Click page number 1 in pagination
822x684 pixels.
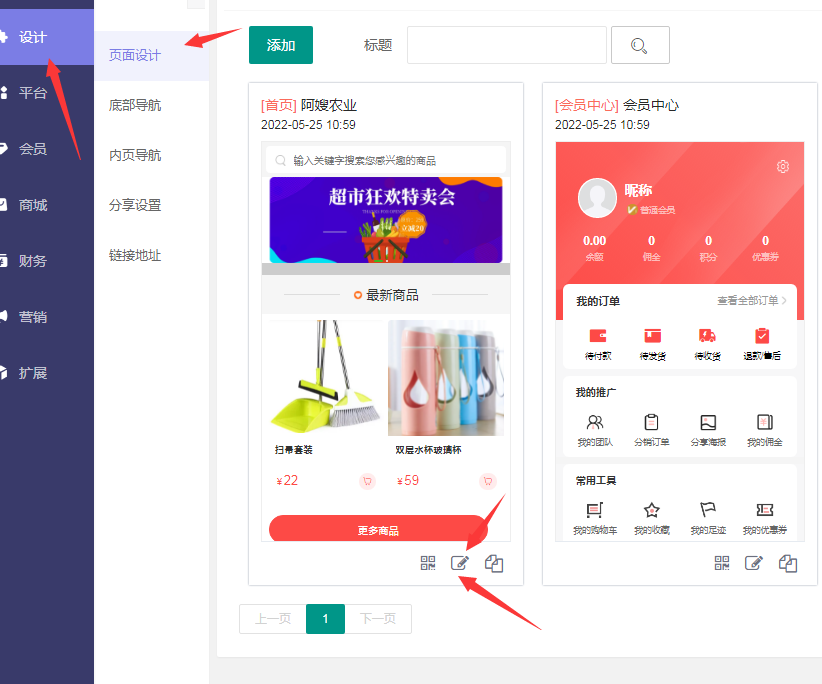click(326, 619)
